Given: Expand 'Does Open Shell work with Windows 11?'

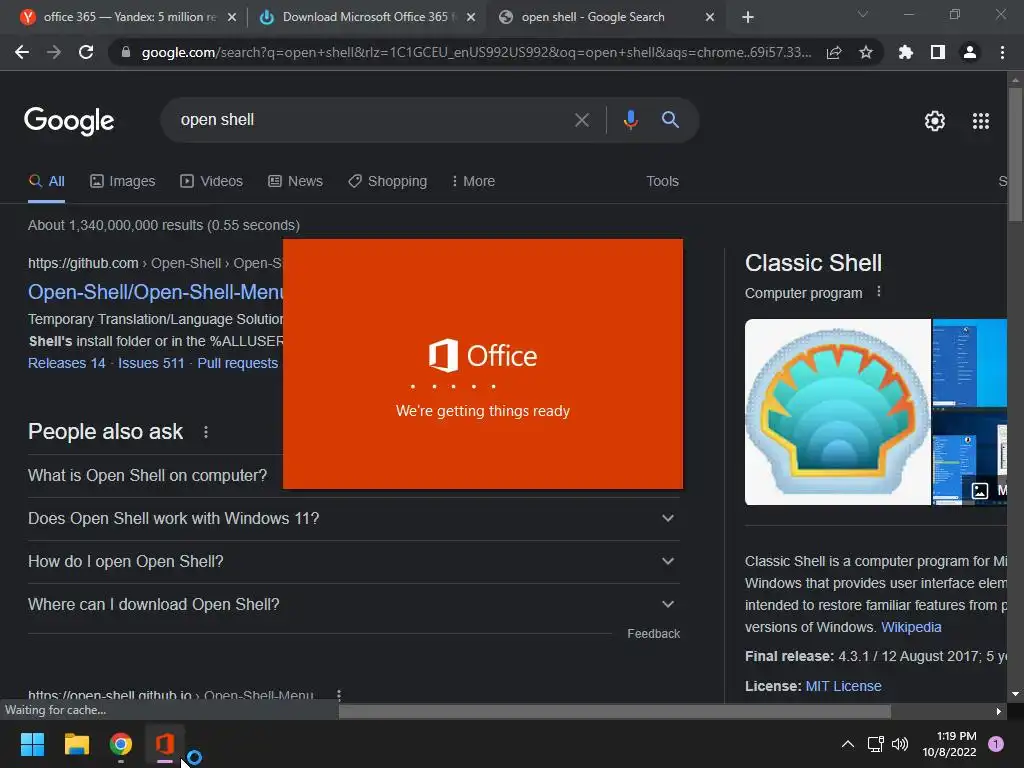Looking at the screenshot, I should (353, 519).
